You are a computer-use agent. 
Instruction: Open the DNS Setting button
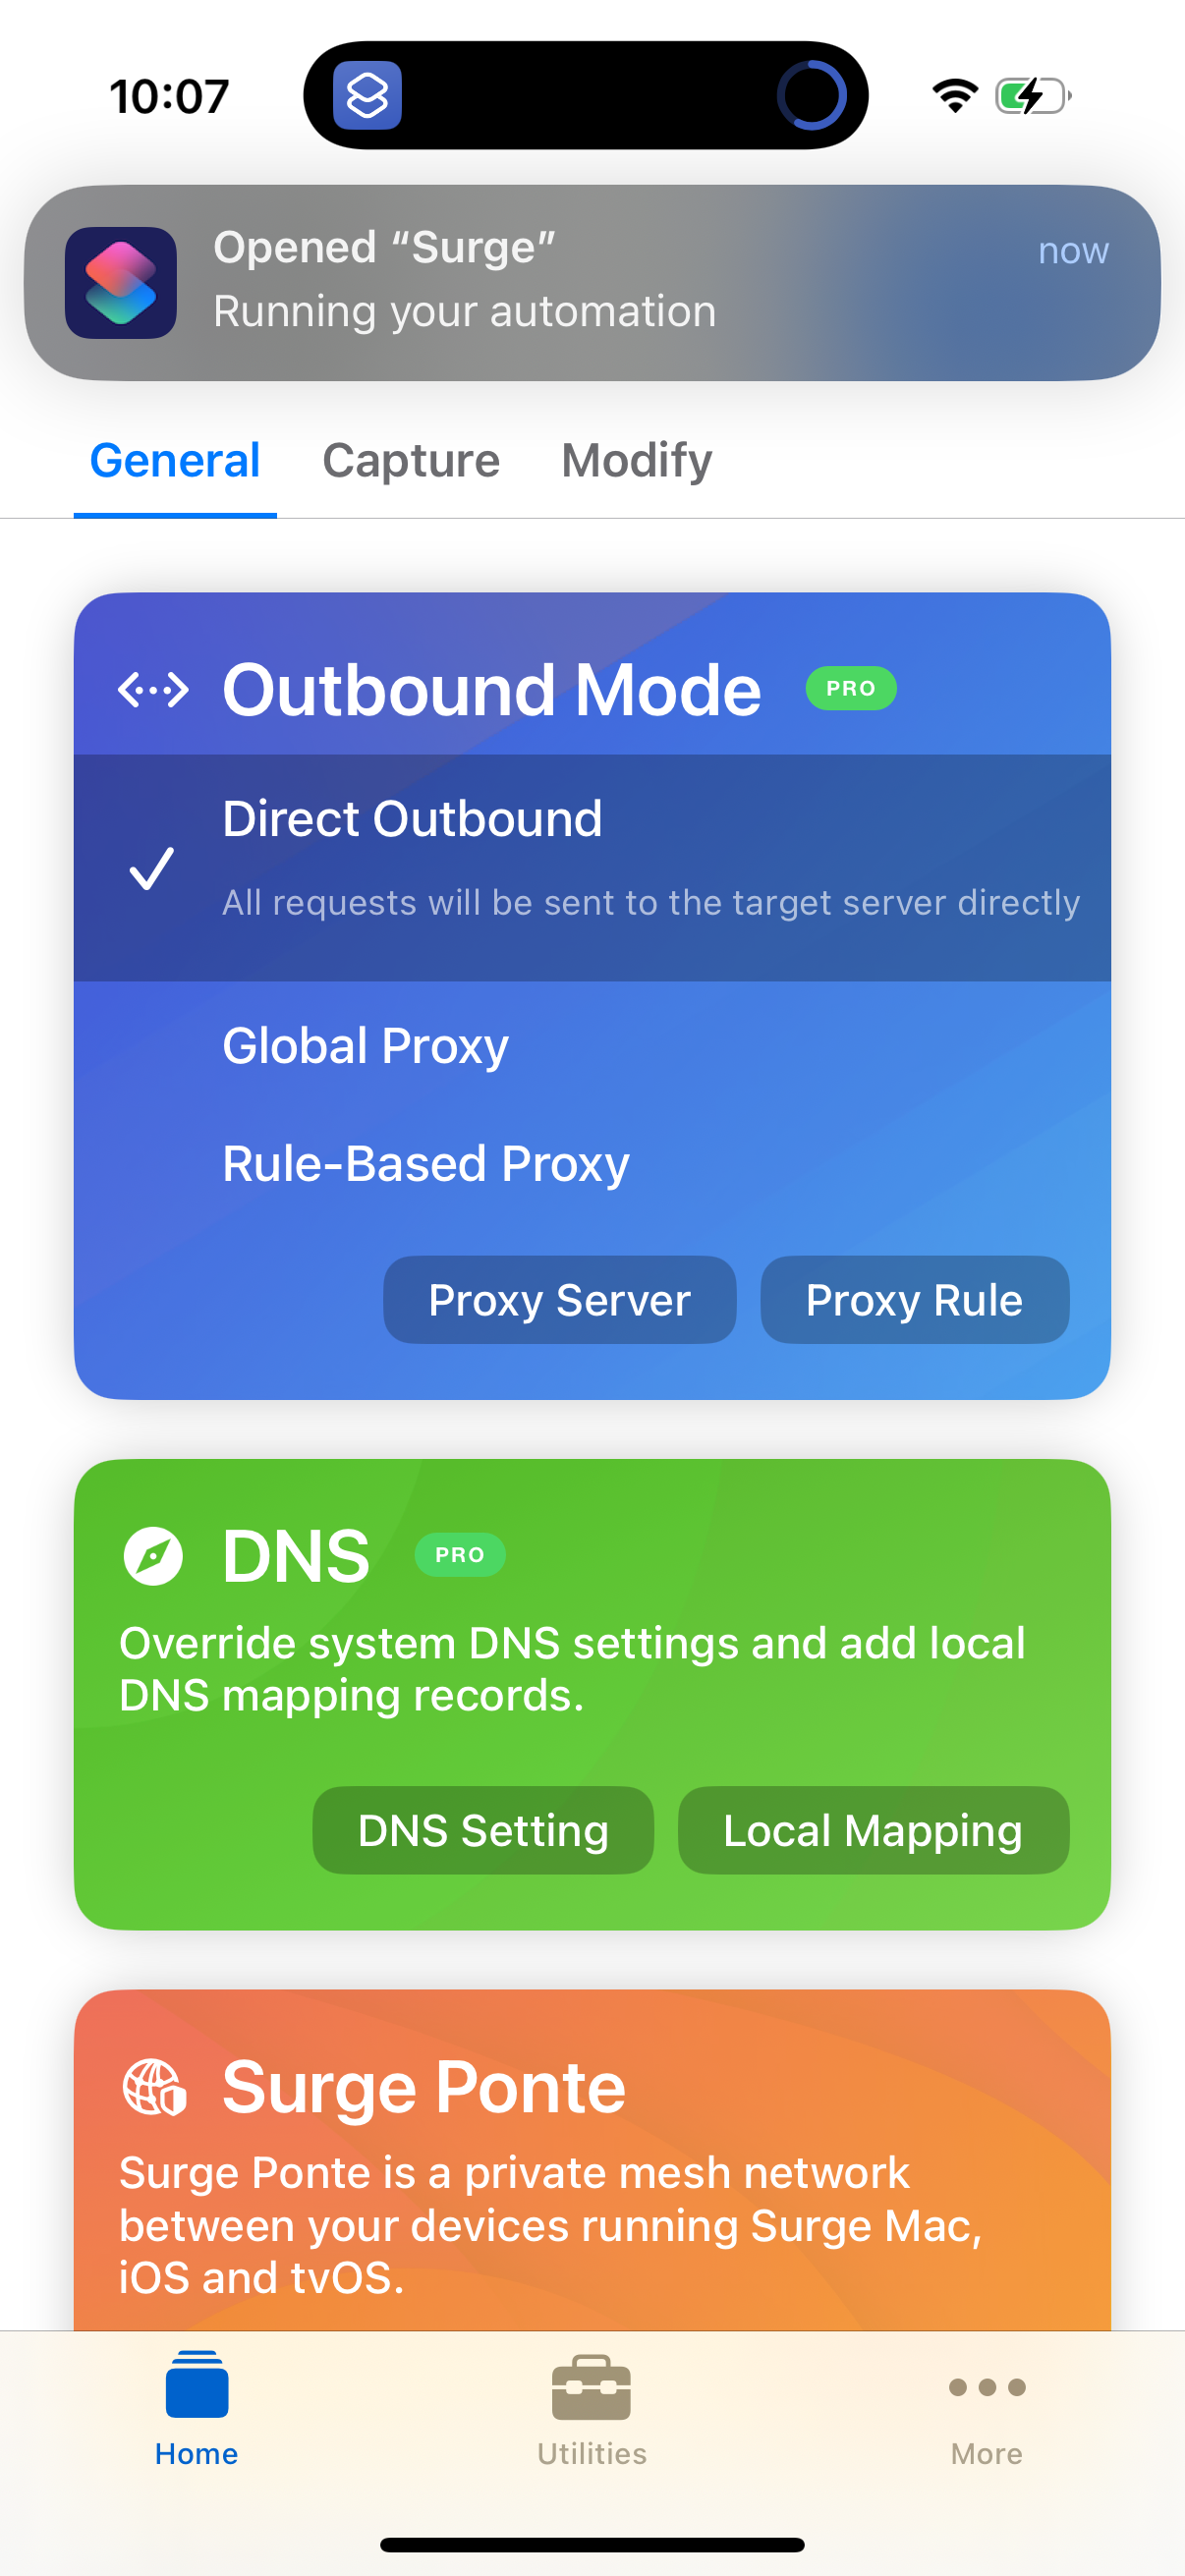[x=484, y=1831]
